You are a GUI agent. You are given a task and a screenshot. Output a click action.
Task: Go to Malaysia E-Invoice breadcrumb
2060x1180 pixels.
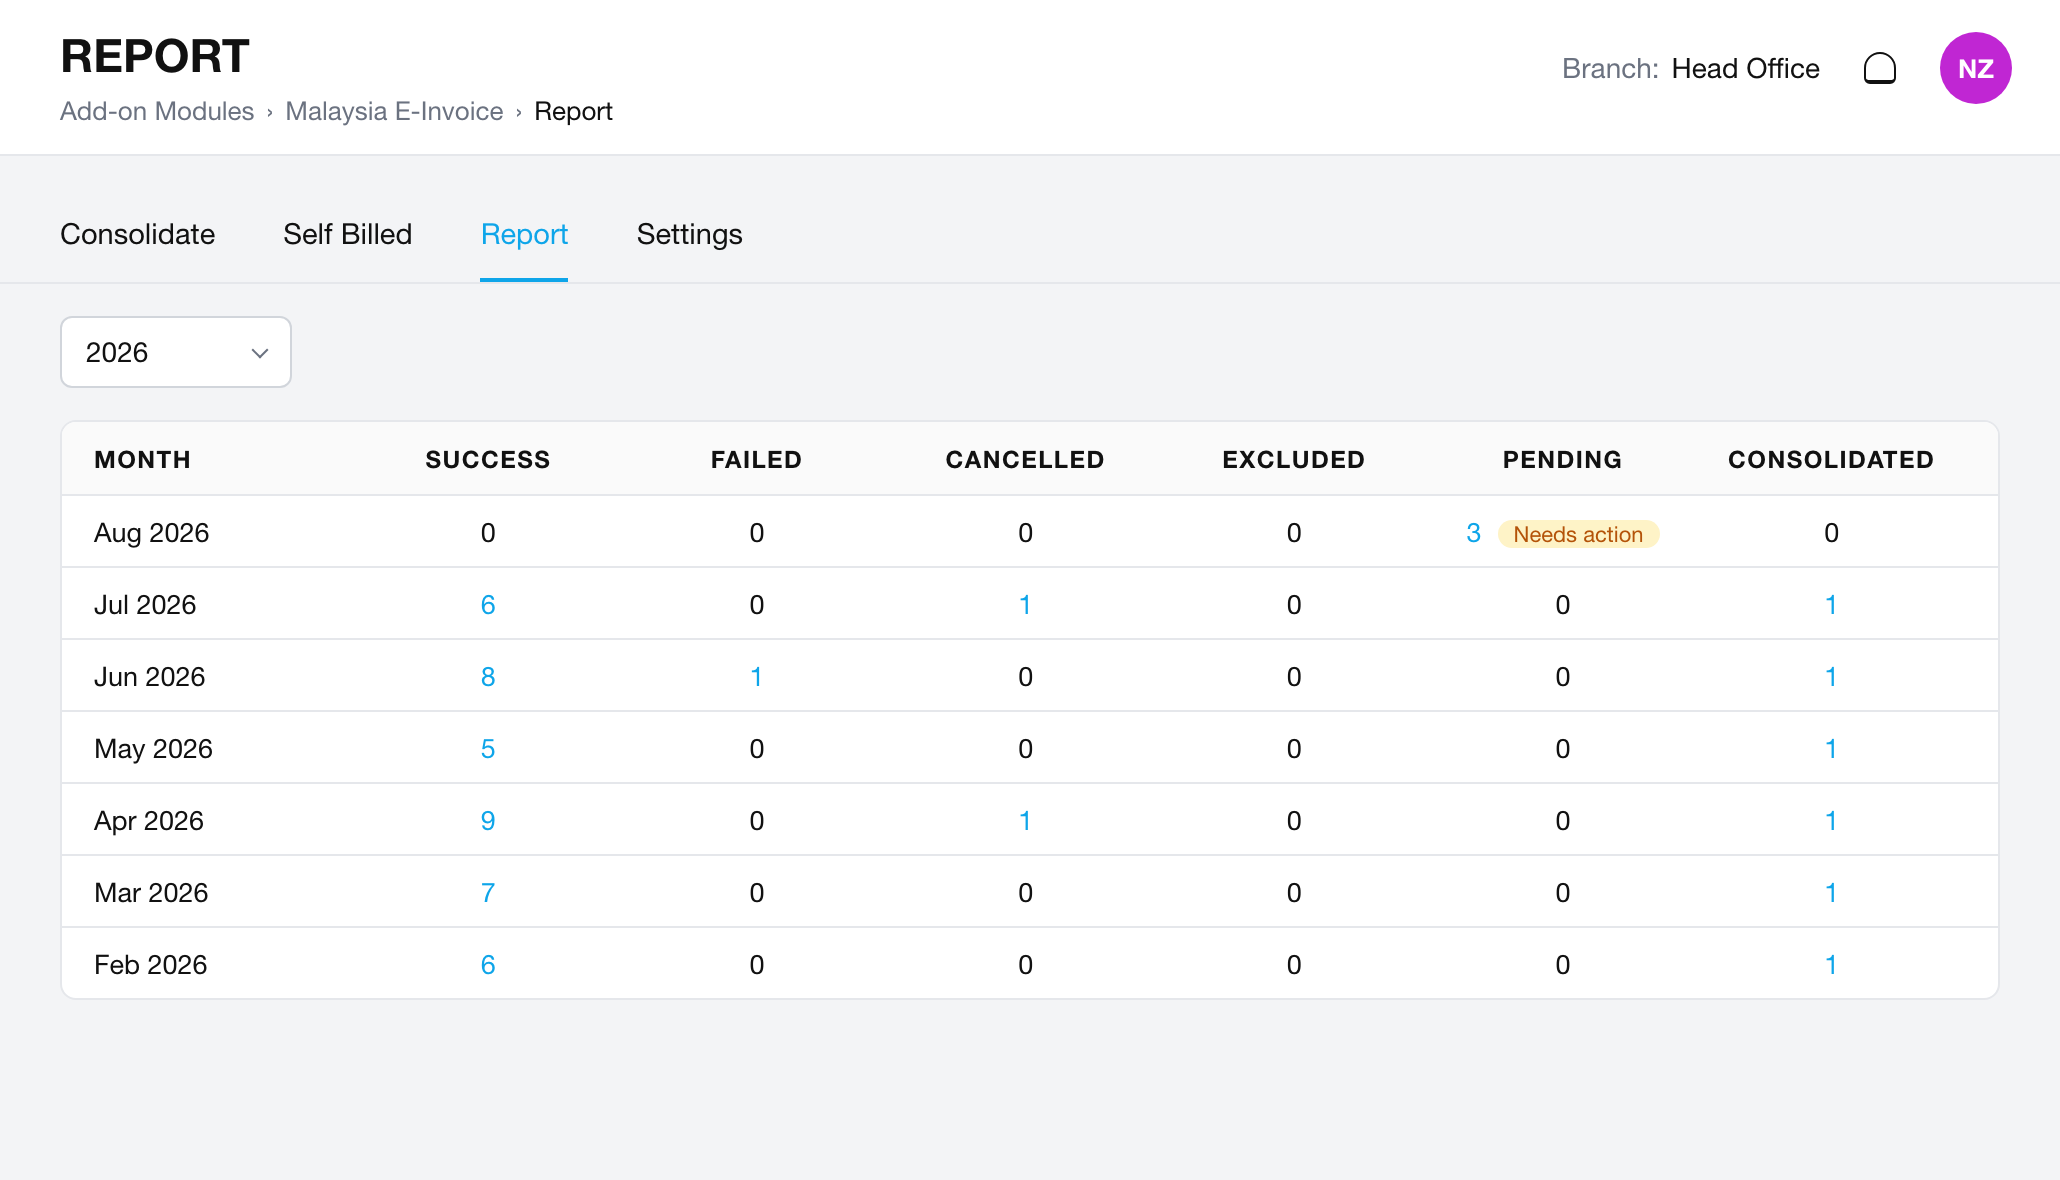(394, 111)
